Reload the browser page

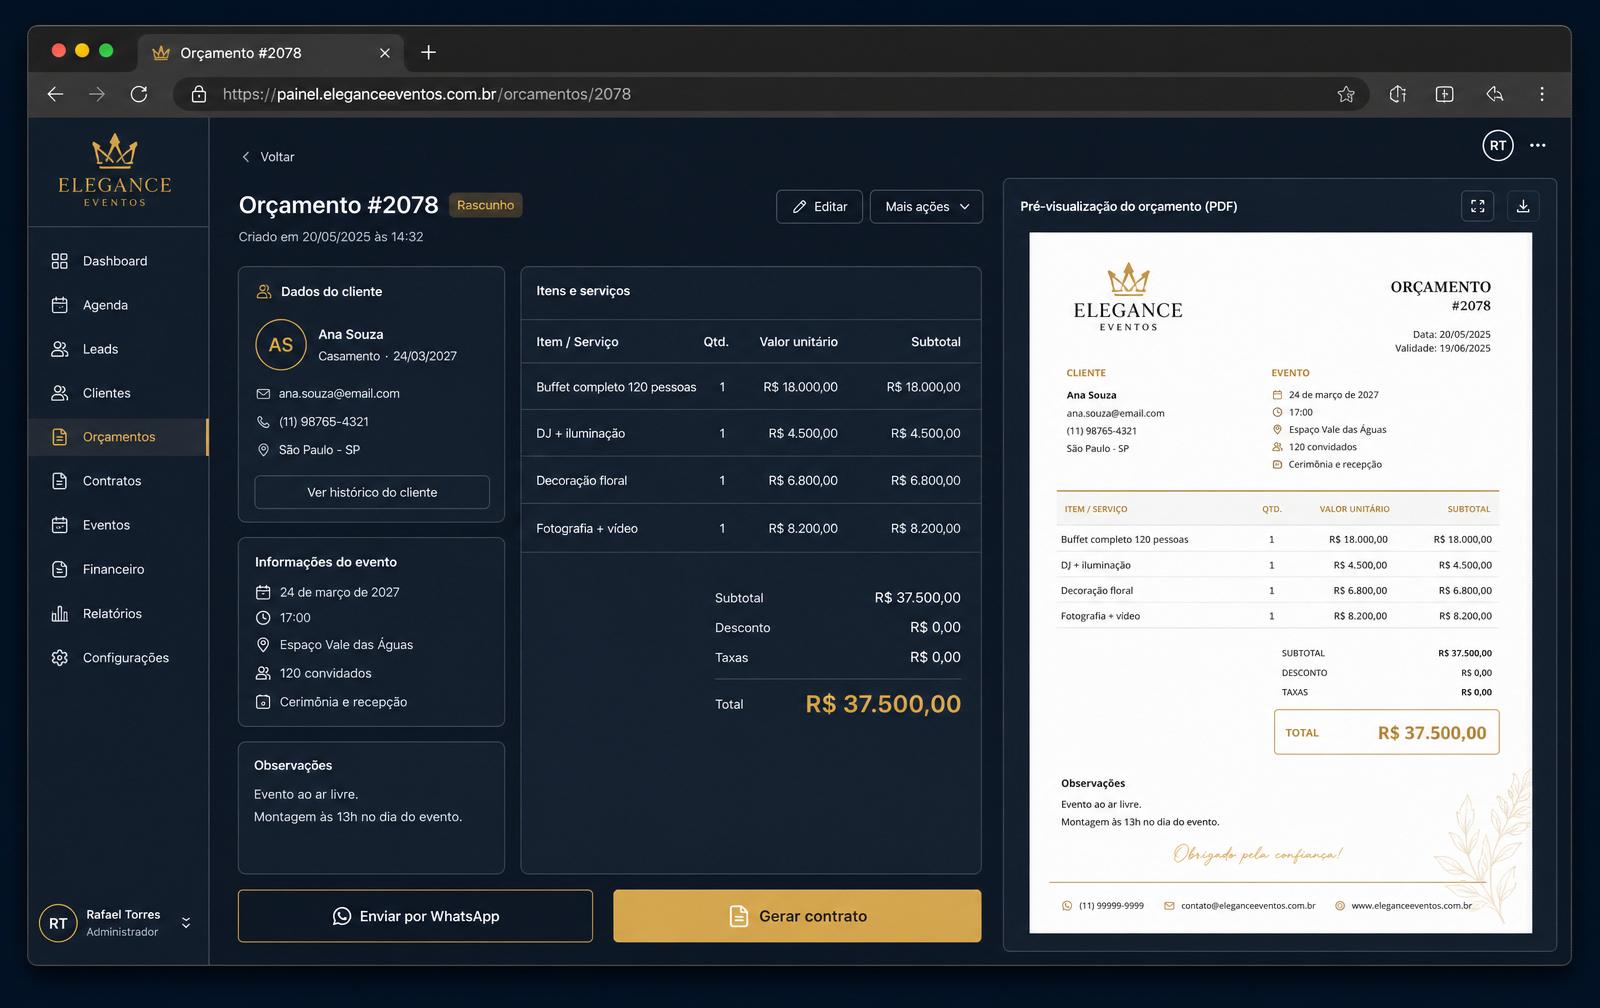139,94
